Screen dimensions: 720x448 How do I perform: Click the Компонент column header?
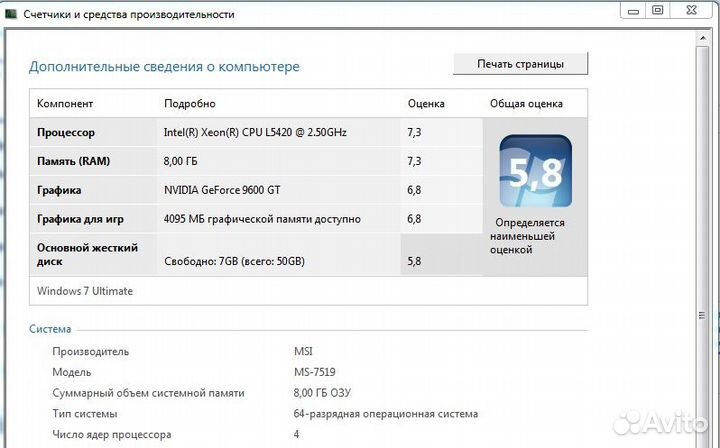pos(65,104)
